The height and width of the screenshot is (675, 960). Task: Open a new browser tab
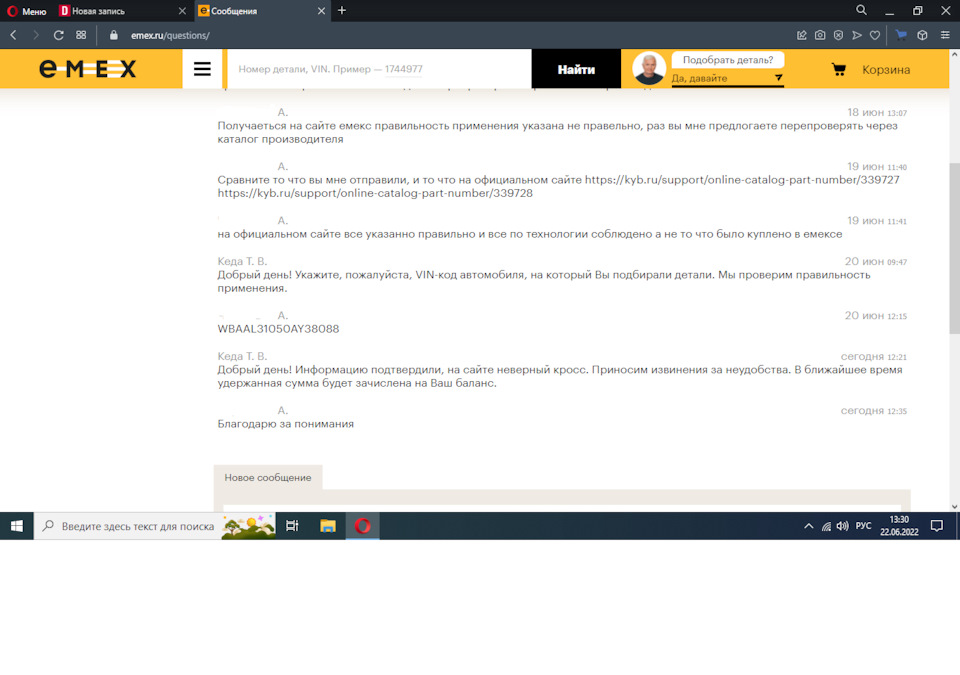tap(342, 10)
